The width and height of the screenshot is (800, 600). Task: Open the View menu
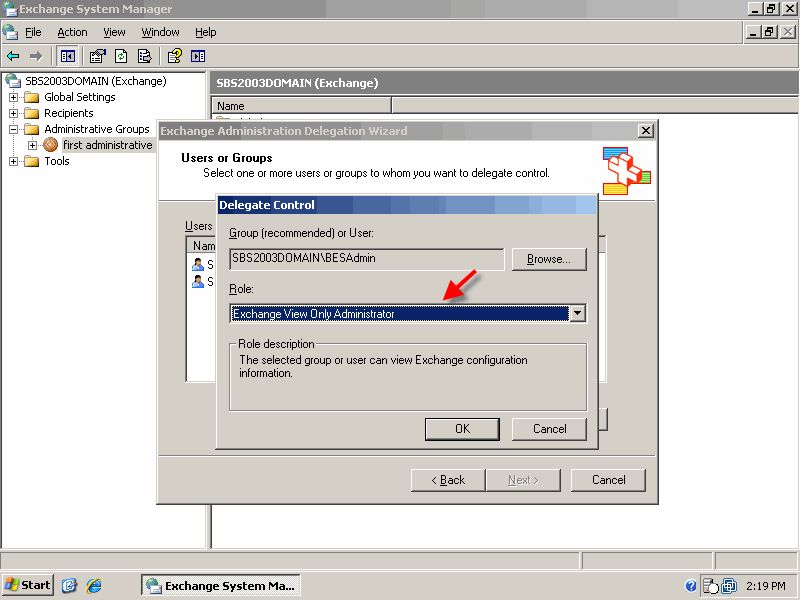point(114,32)
